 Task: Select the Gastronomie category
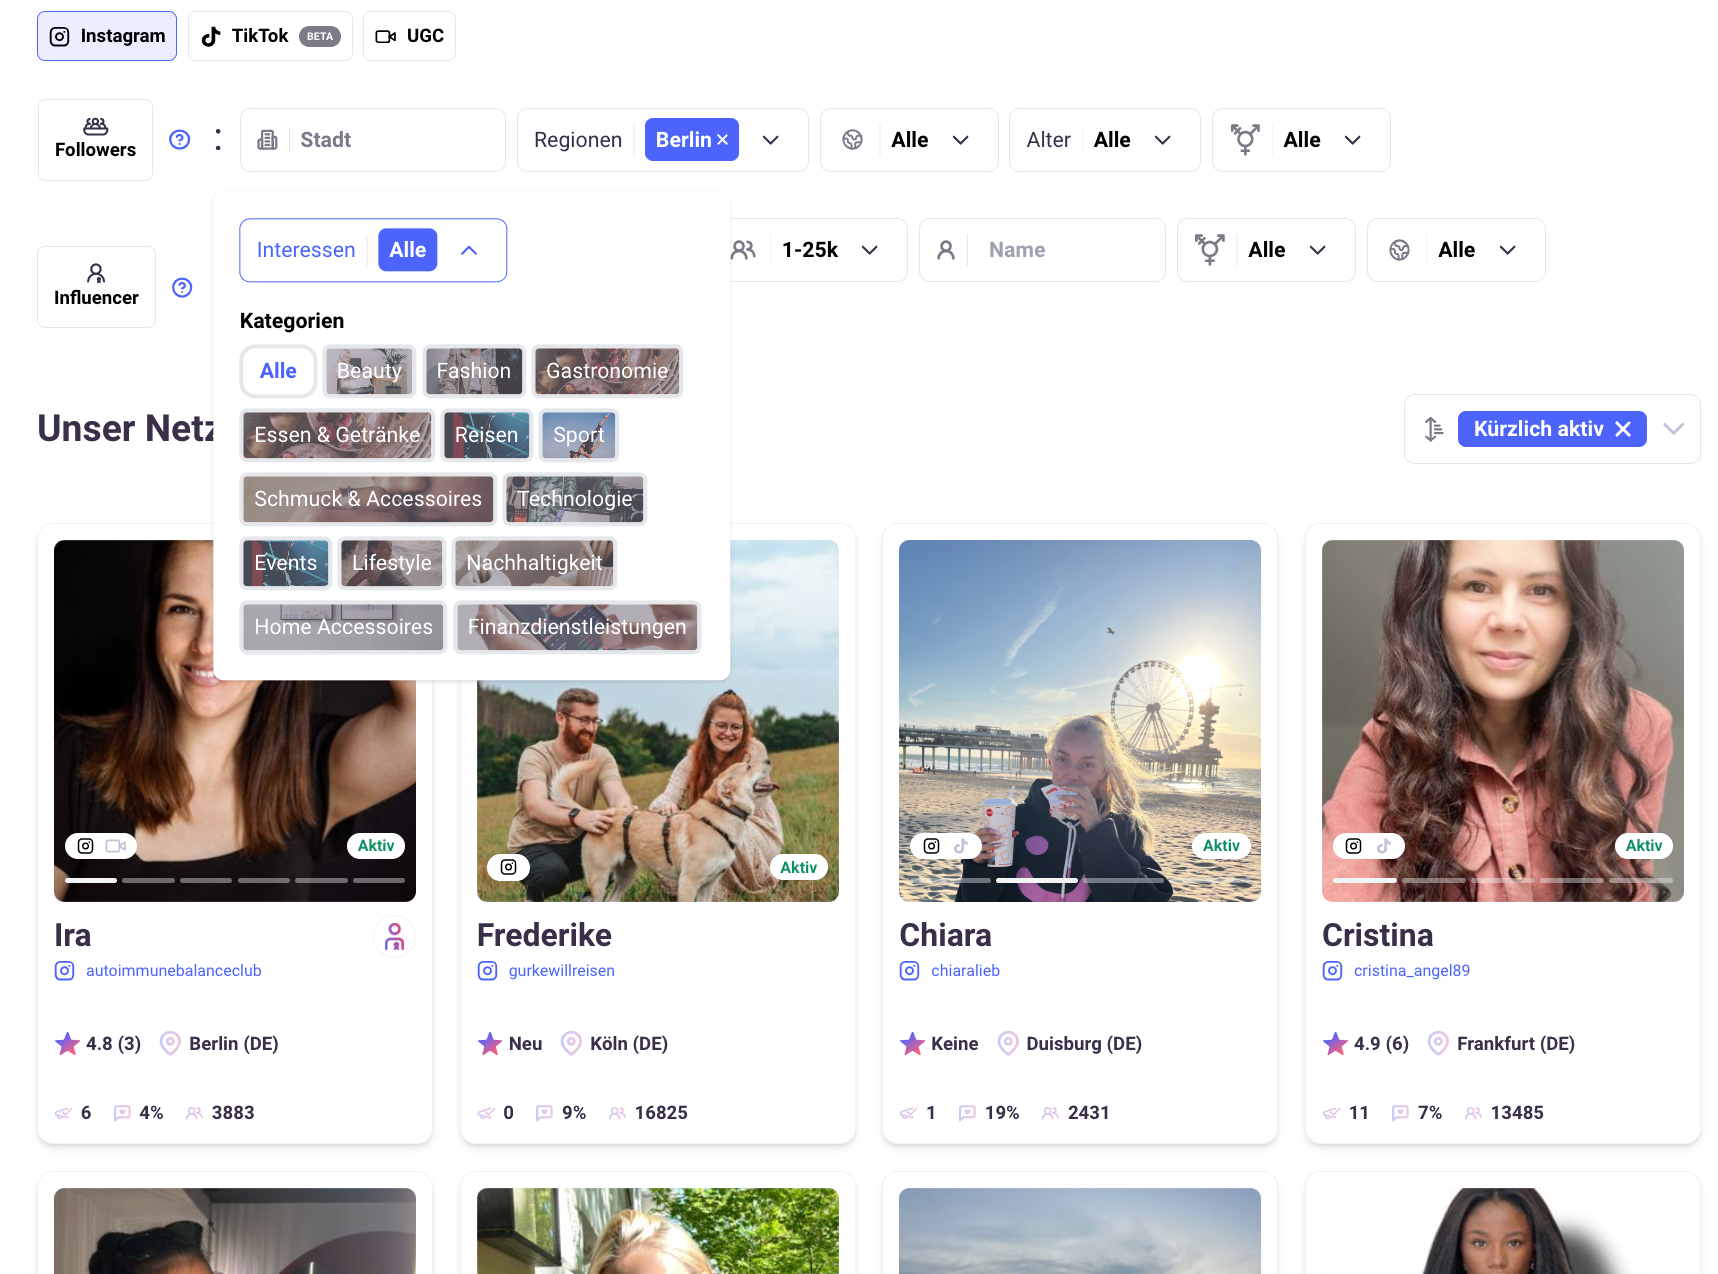[x=607, y=371]
